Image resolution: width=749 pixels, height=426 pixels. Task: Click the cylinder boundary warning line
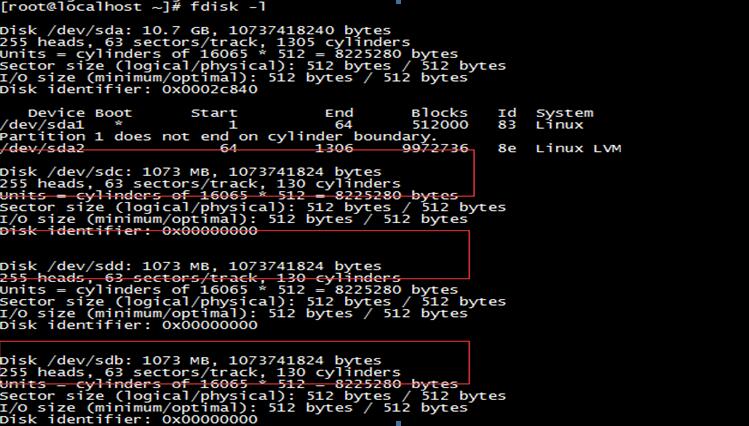[219, 137]
